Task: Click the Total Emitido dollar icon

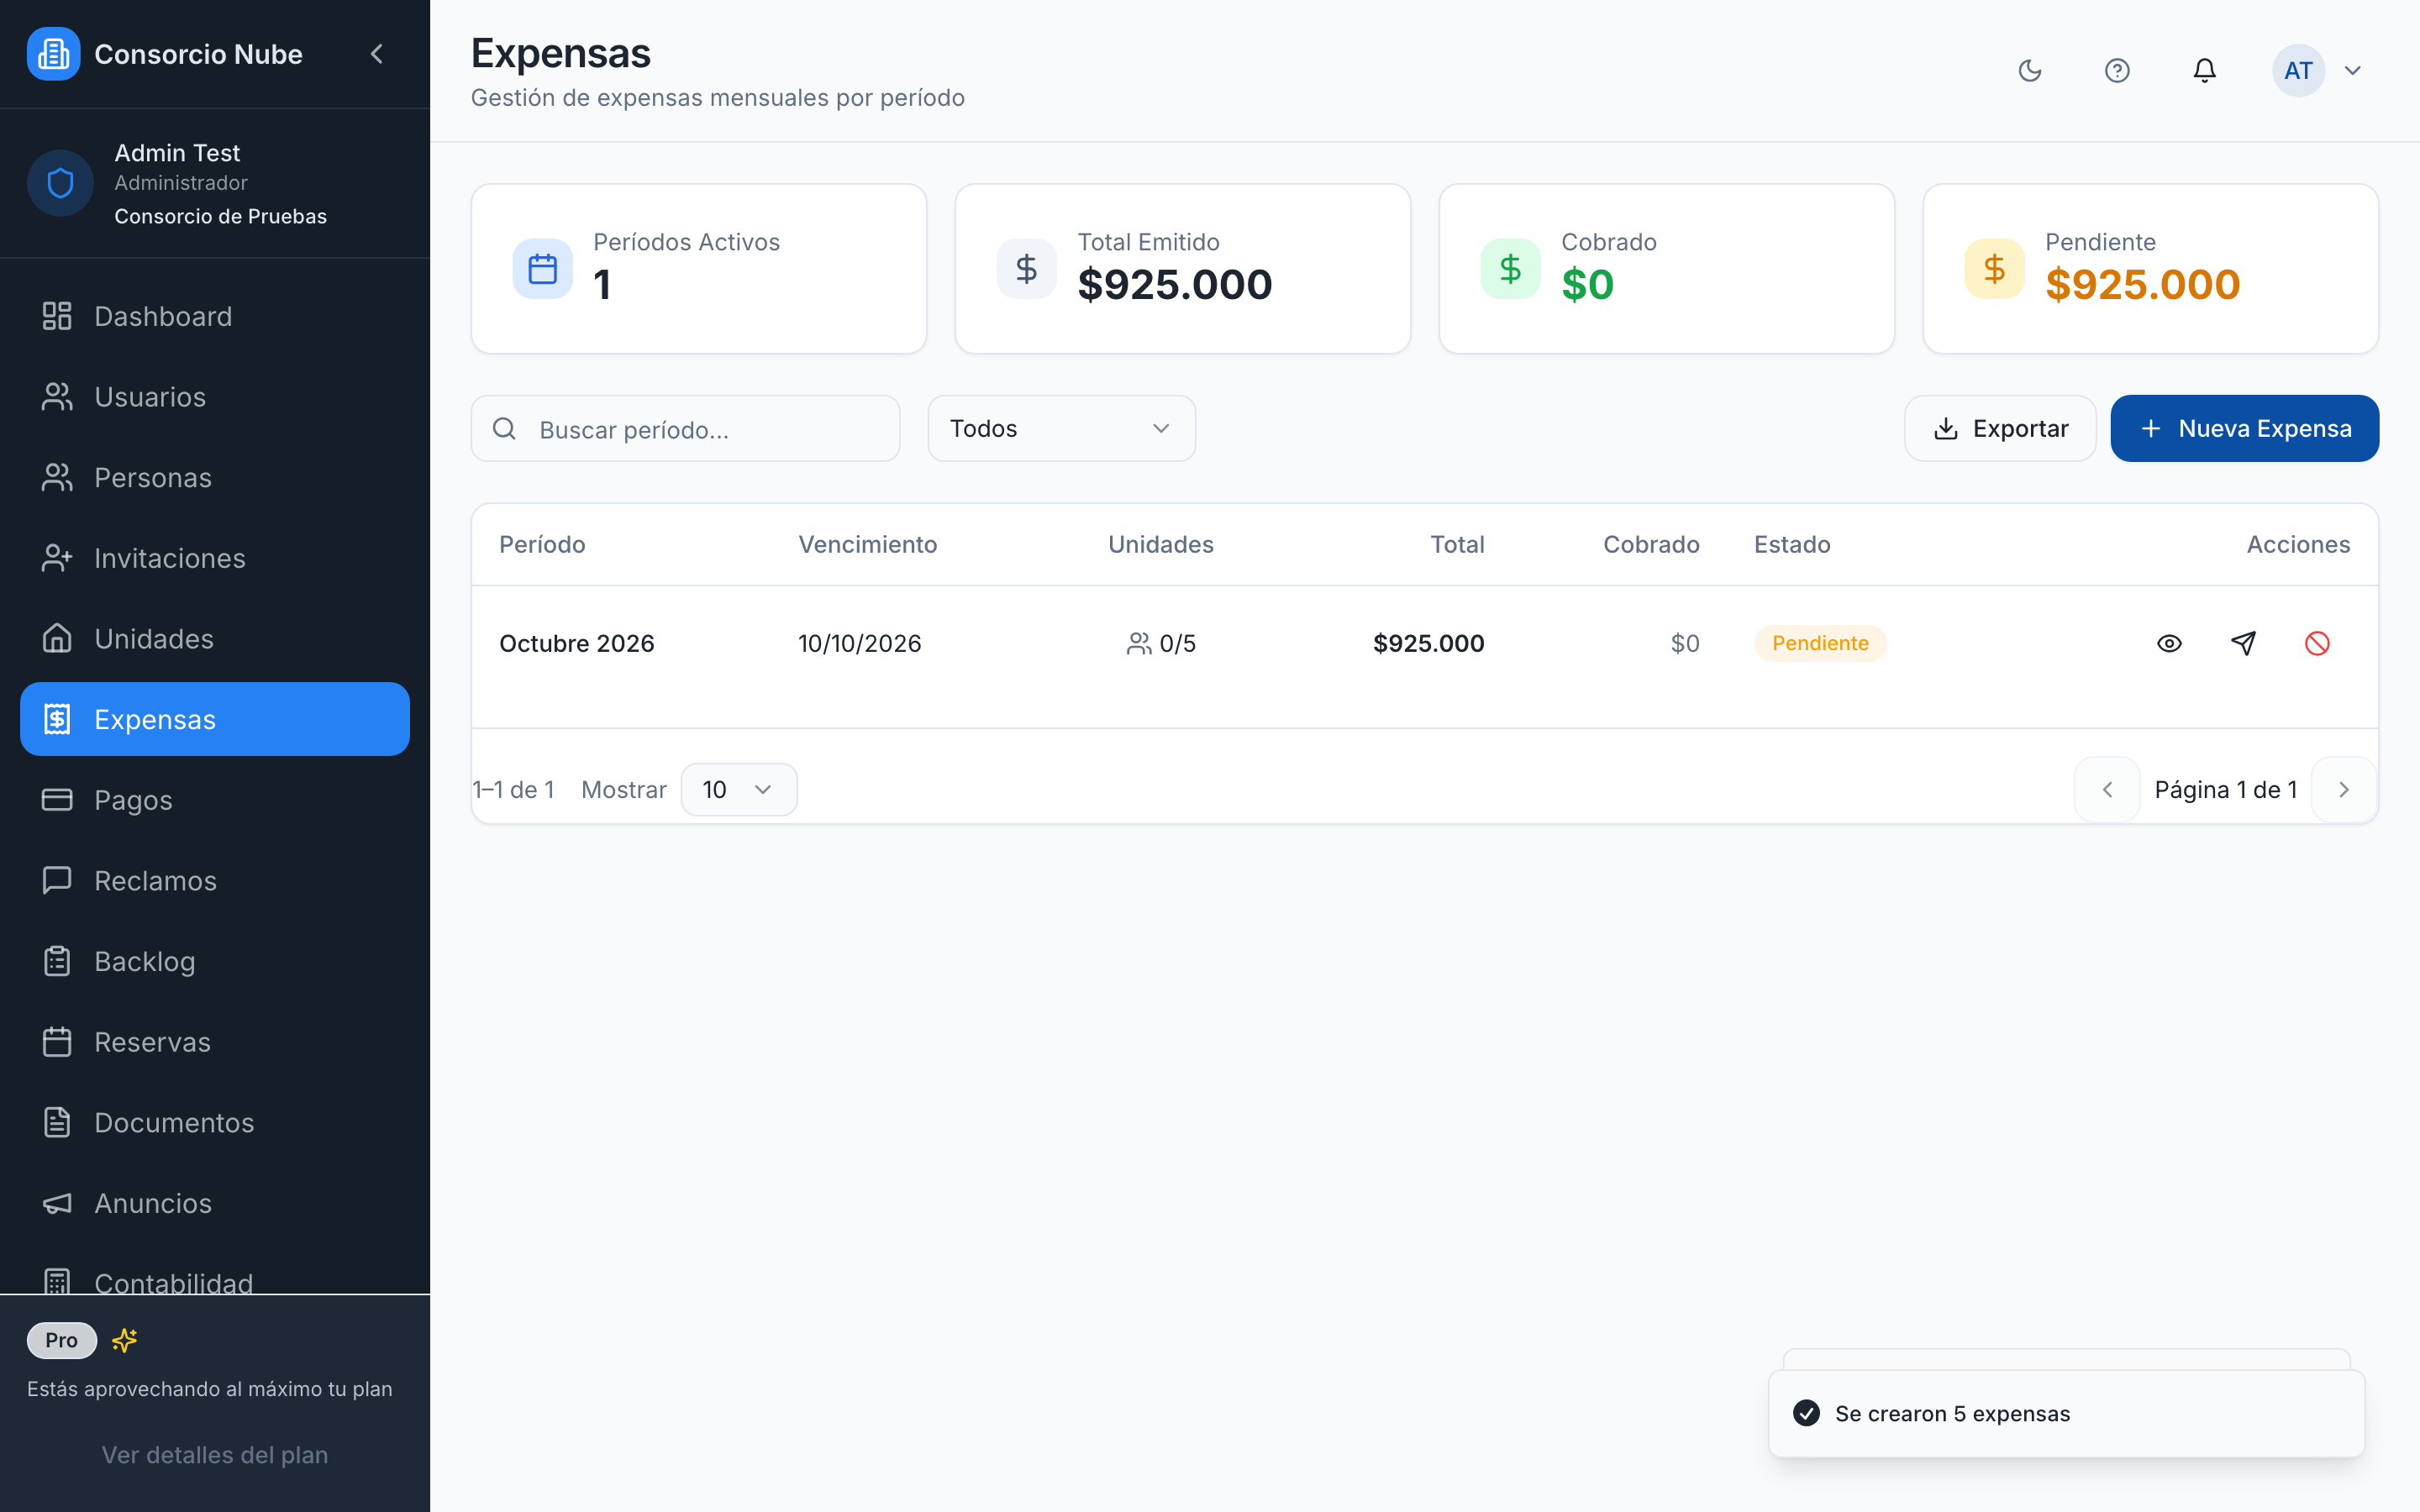Action: click(x=1027, y=269)
